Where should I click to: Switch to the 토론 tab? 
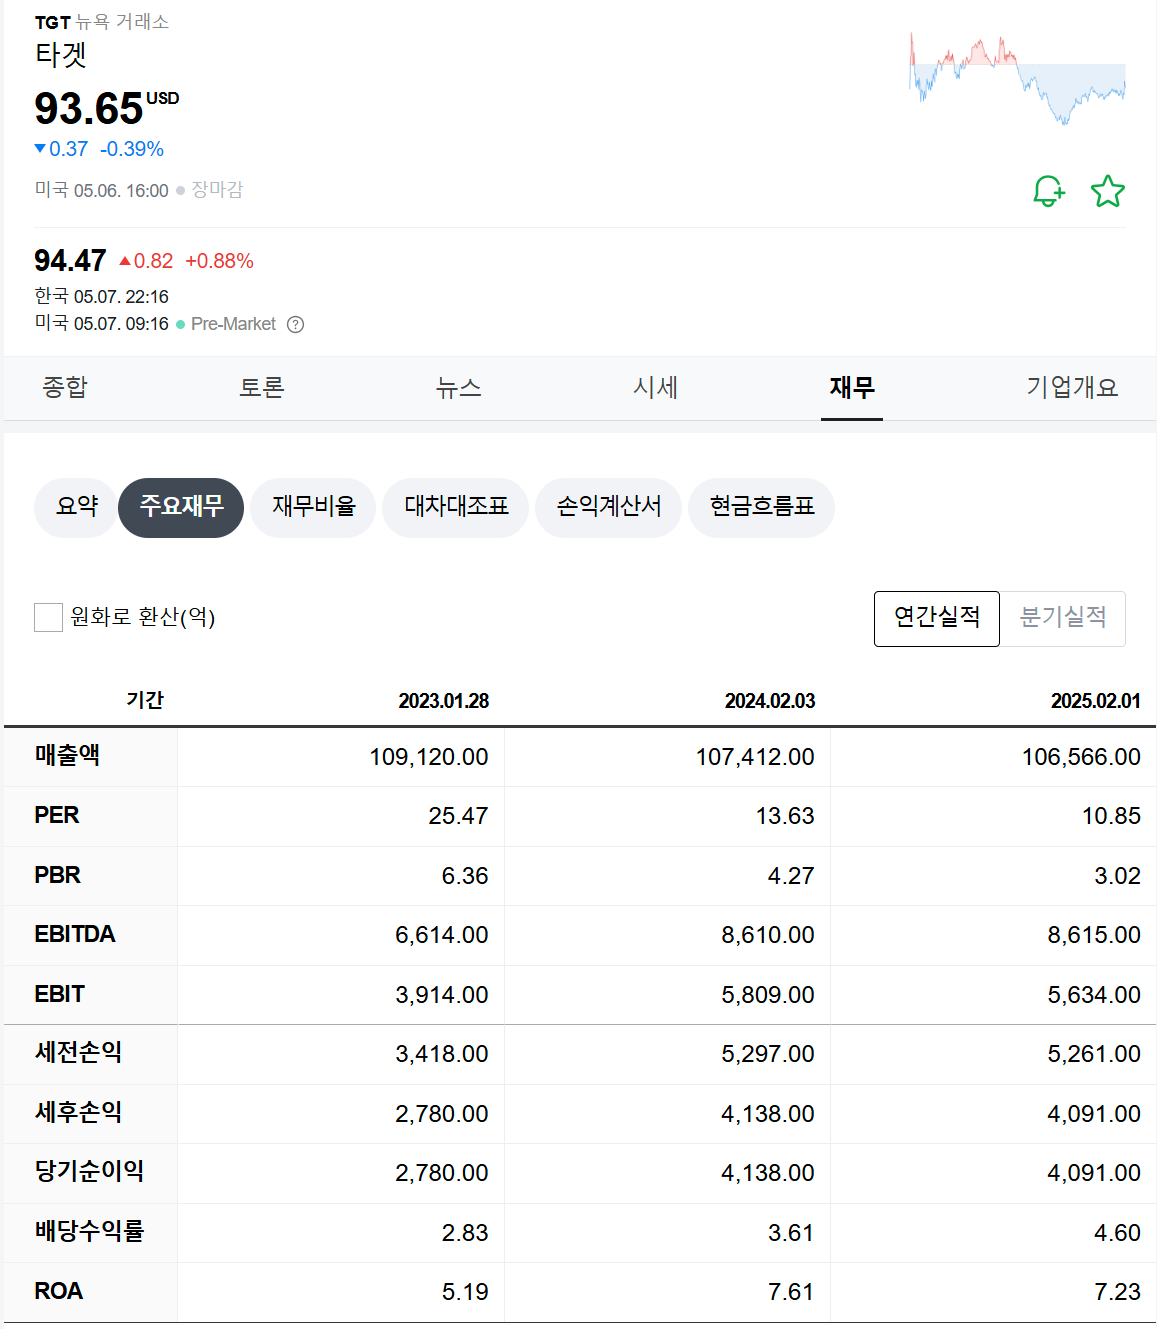click(261, 387)
